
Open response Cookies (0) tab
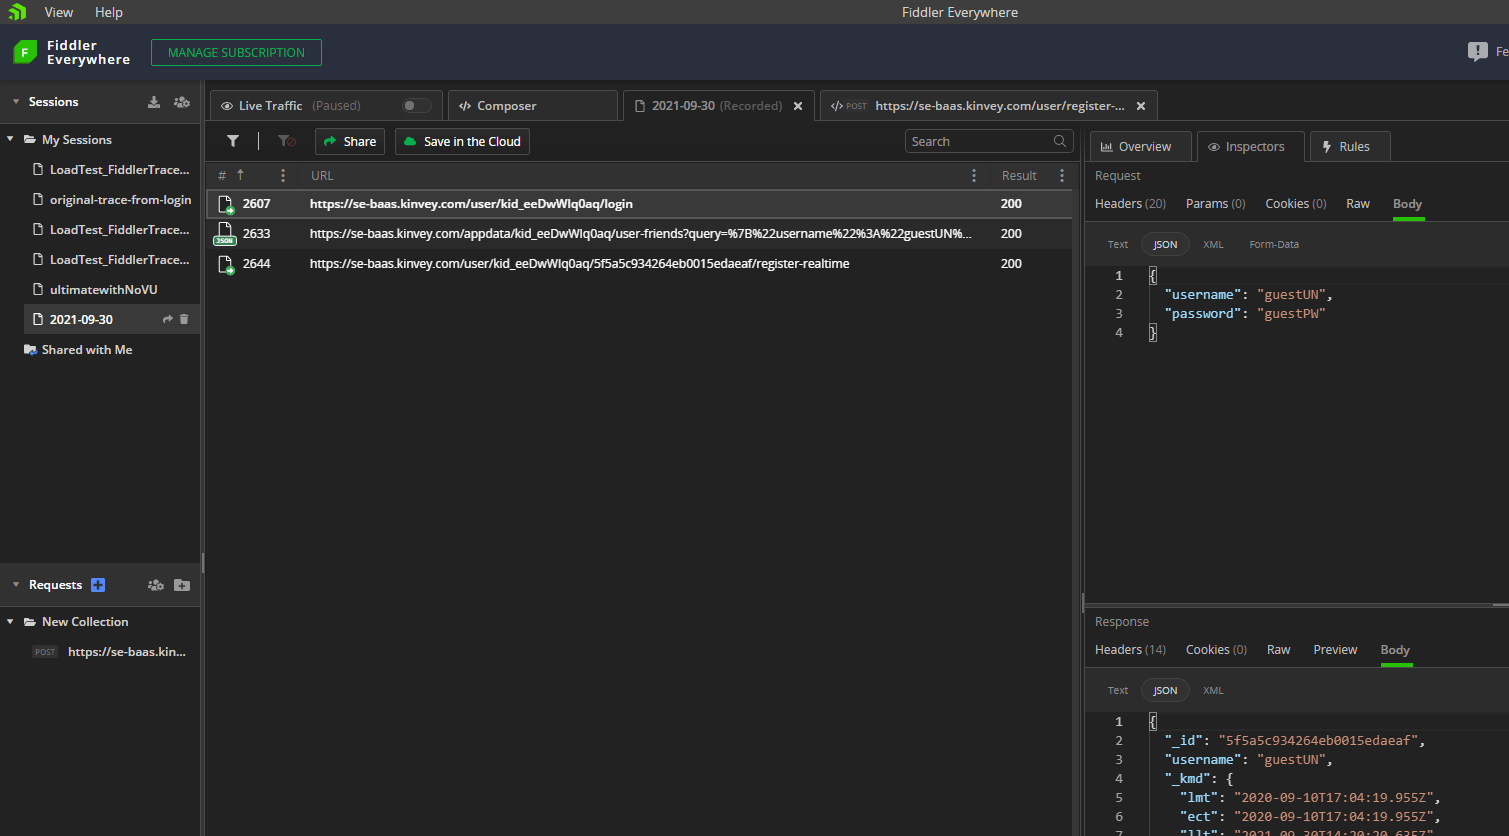click(1216, 650)
